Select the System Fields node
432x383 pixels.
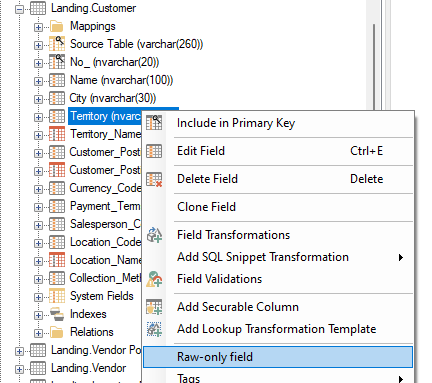[102, 296]
